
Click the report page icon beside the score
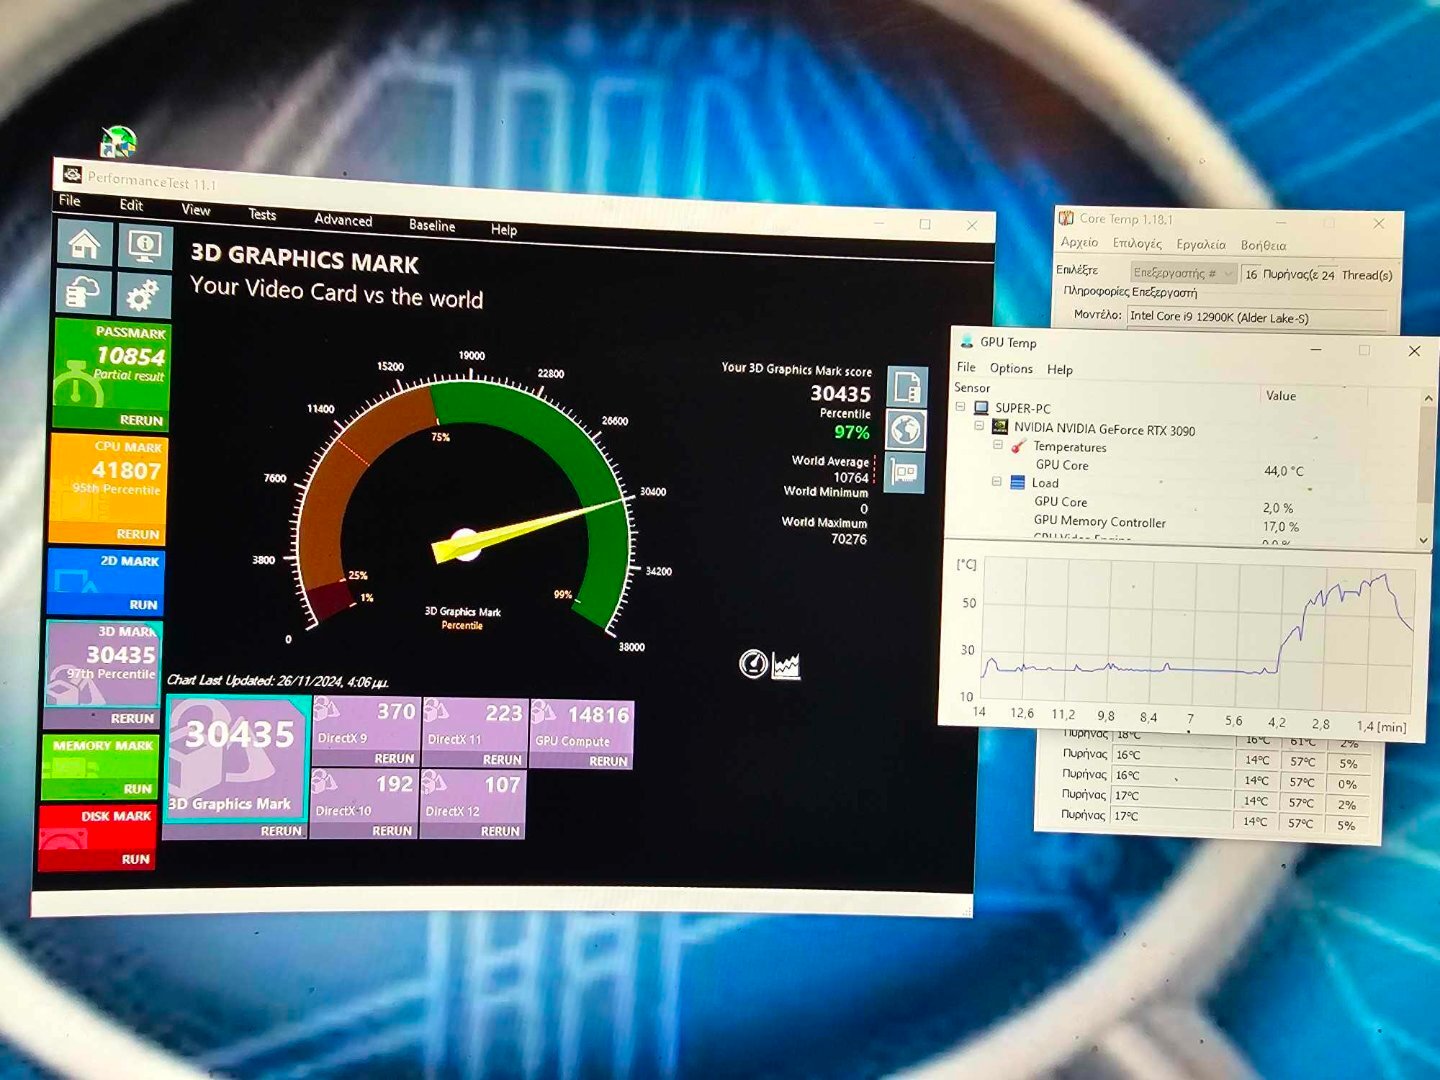(x=907, y=386)
